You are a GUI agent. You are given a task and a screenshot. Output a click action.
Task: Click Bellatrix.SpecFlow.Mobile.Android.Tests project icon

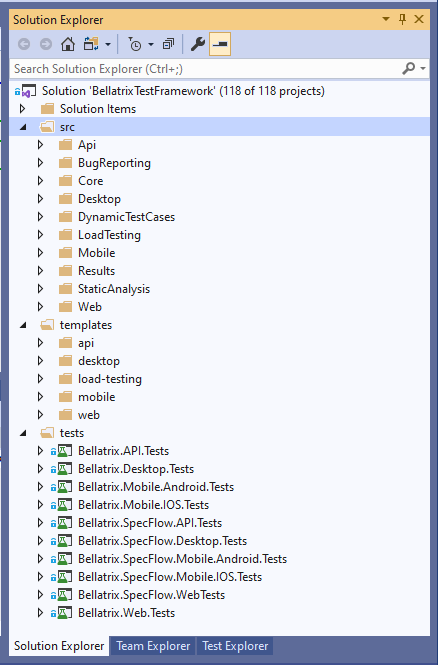coord(64,559)
